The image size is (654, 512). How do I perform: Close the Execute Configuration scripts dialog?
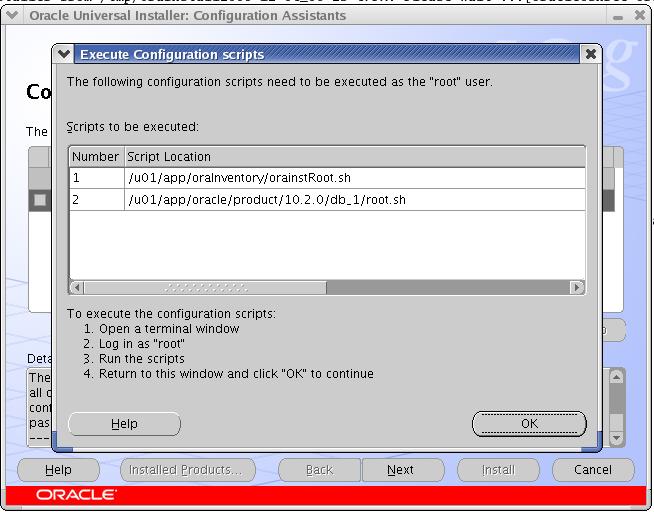tap(589, 54)
